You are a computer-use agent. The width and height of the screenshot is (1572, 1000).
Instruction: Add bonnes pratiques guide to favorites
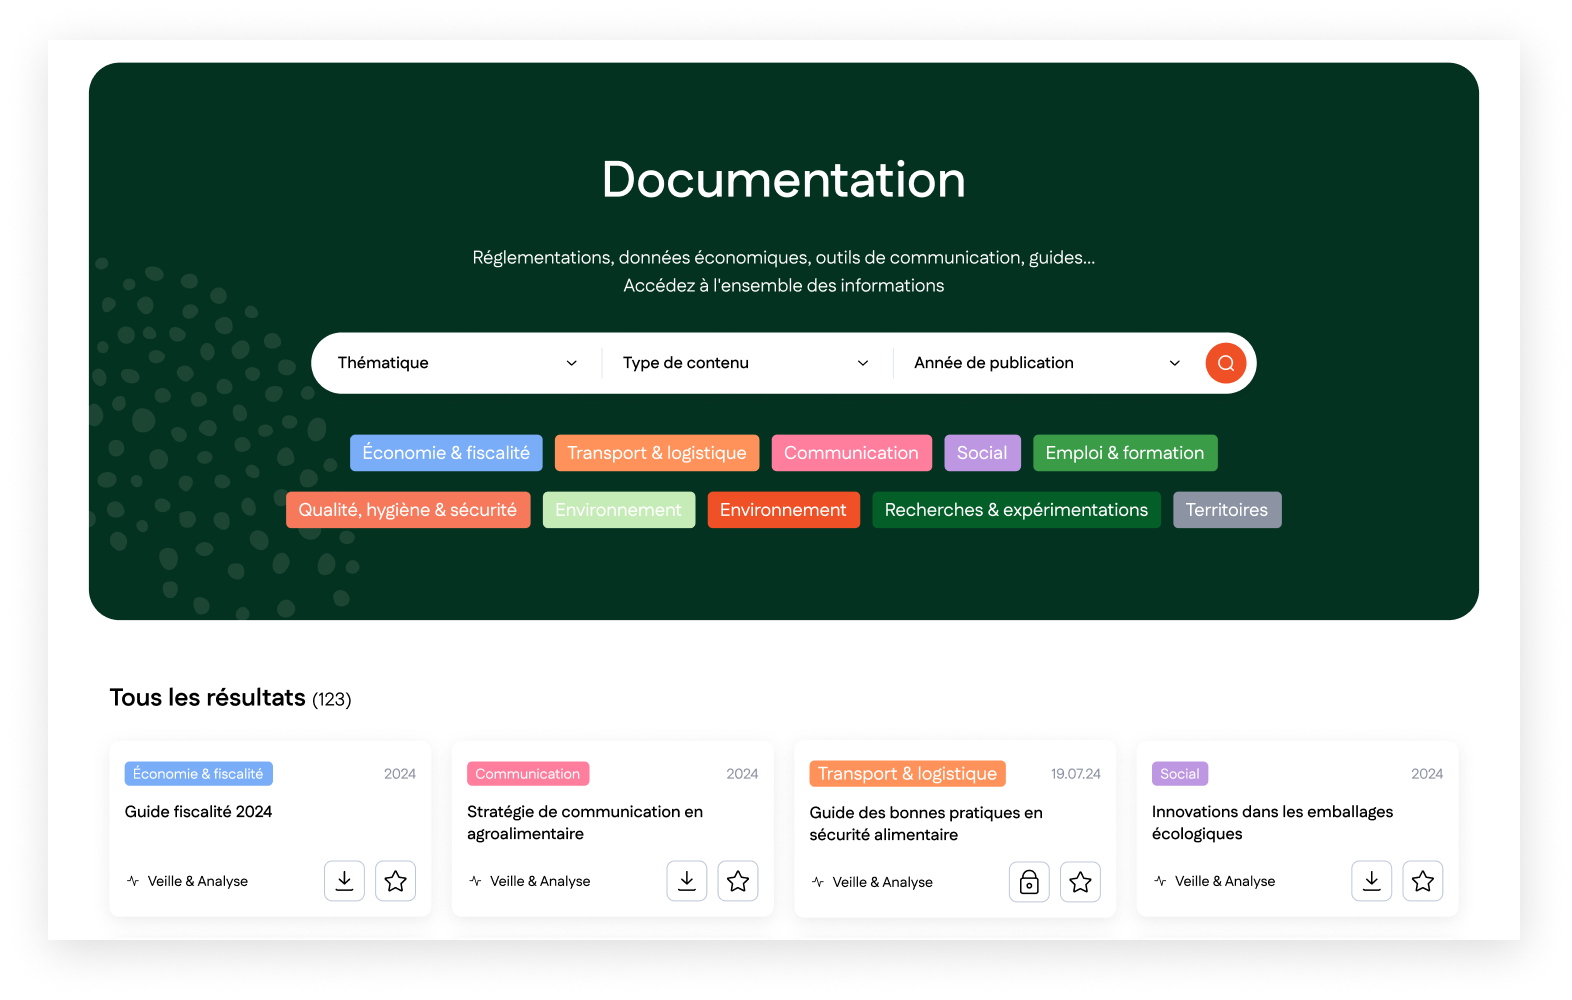click(1080, 882)
